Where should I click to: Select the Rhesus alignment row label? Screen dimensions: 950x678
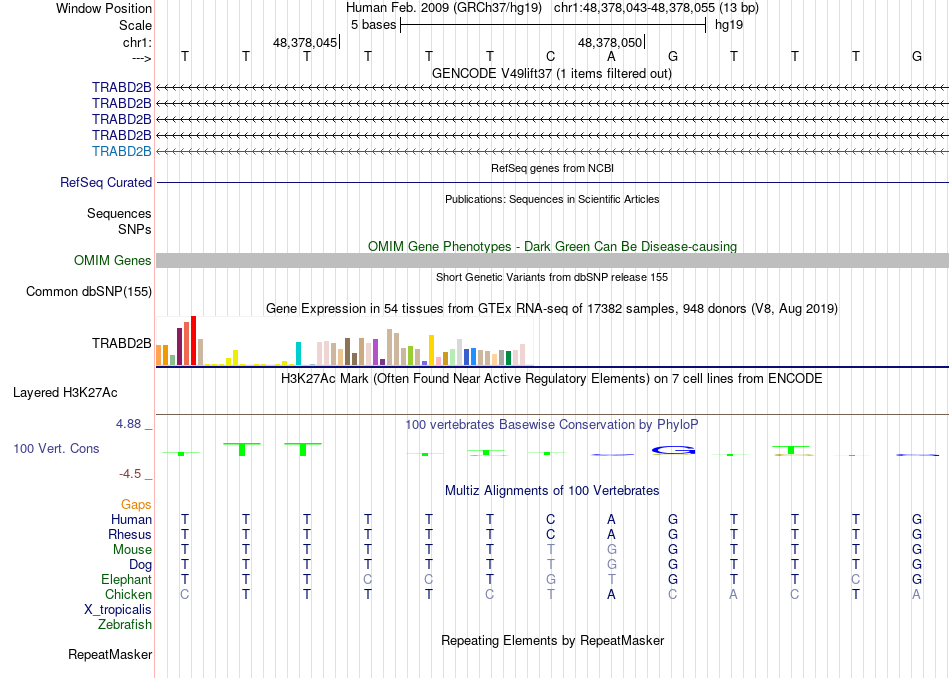pyautogui.click(x=130, y=534)
